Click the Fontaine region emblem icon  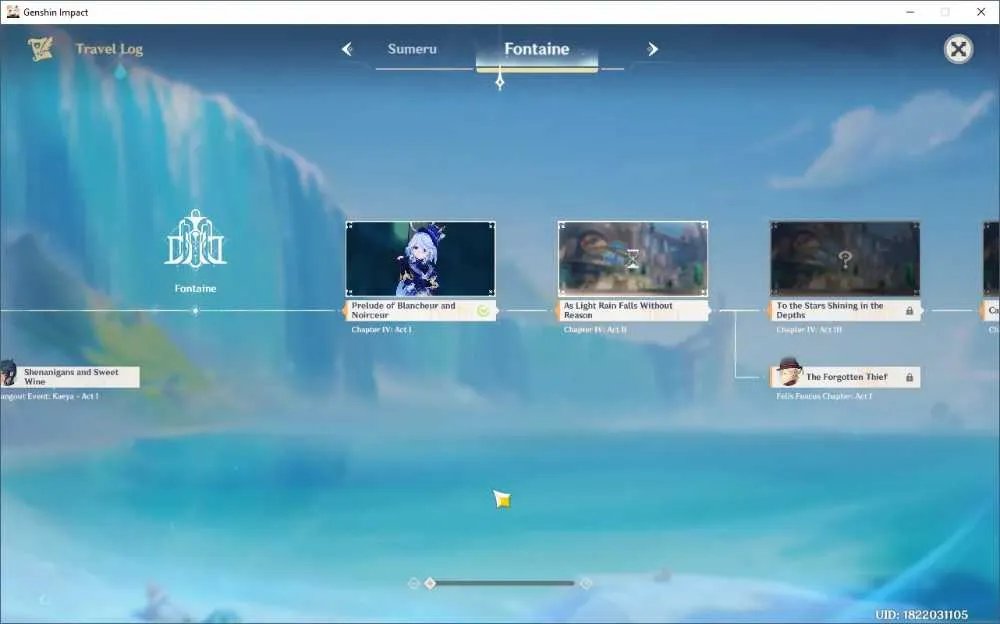195,239
